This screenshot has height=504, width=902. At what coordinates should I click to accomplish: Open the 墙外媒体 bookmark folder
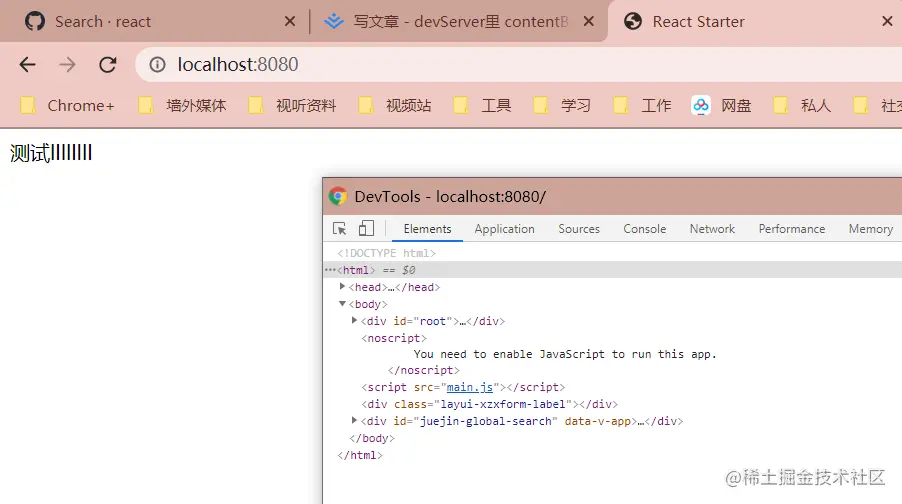point(182,106)
